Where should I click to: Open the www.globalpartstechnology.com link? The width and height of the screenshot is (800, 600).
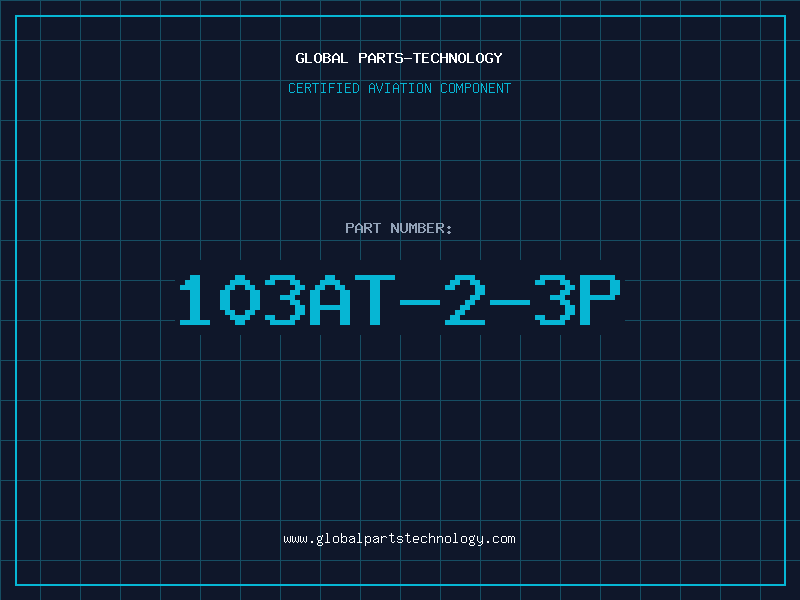(399, 539)
